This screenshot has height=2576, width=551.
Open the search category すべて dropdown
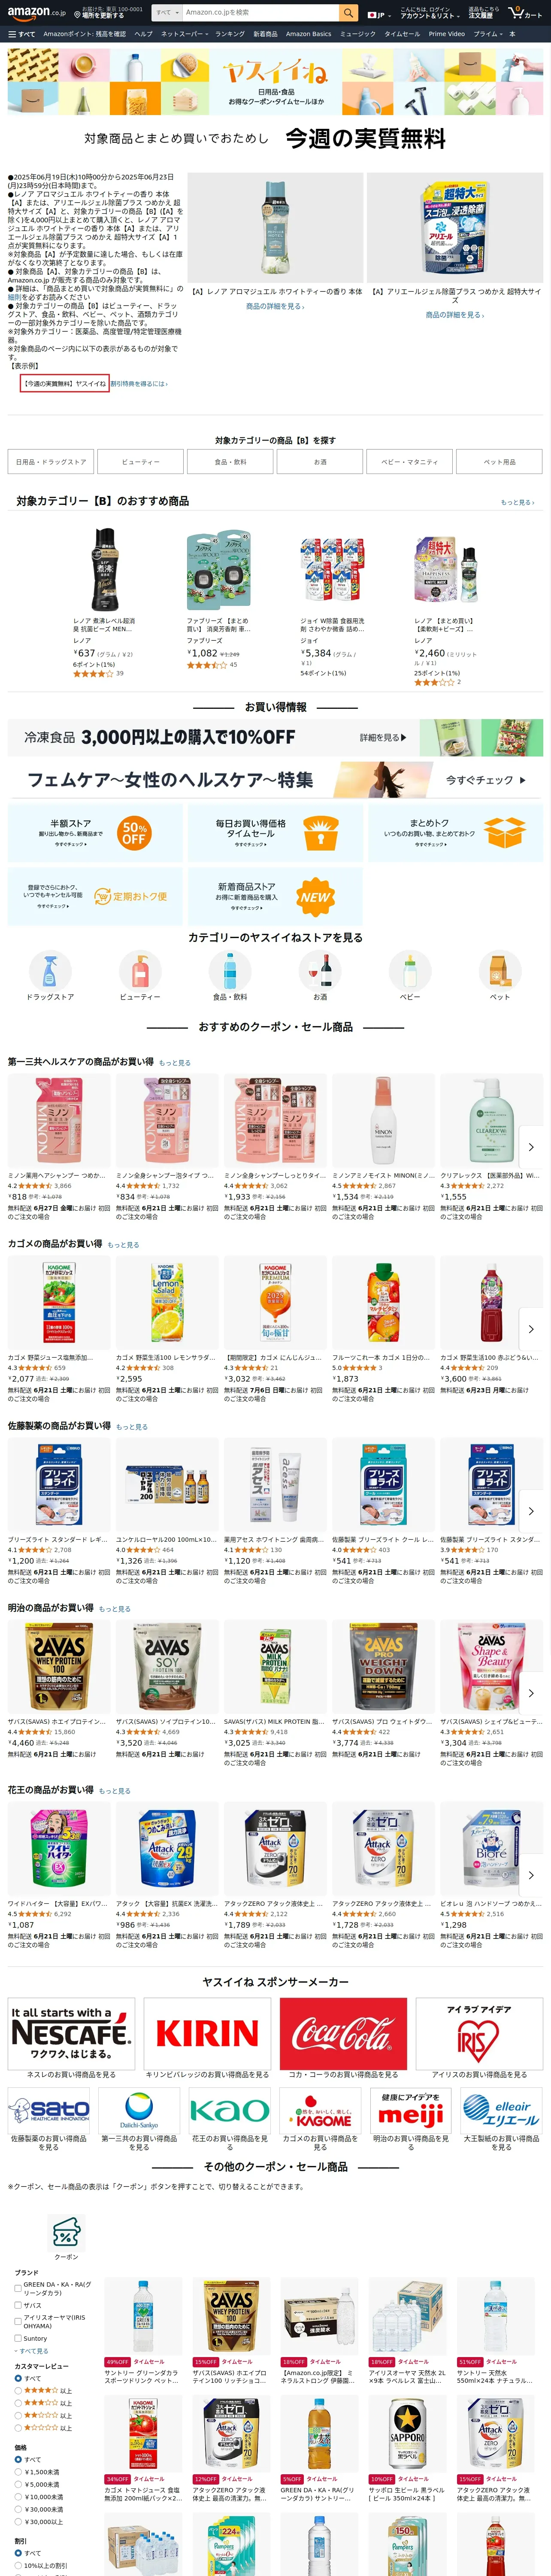[166, 13]
